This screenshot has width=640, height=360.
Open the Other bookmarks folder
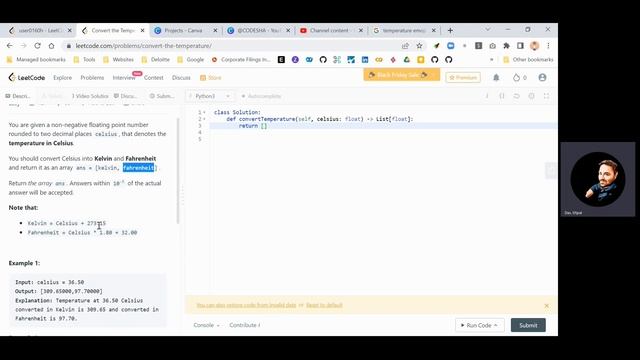tap(528, 60)
